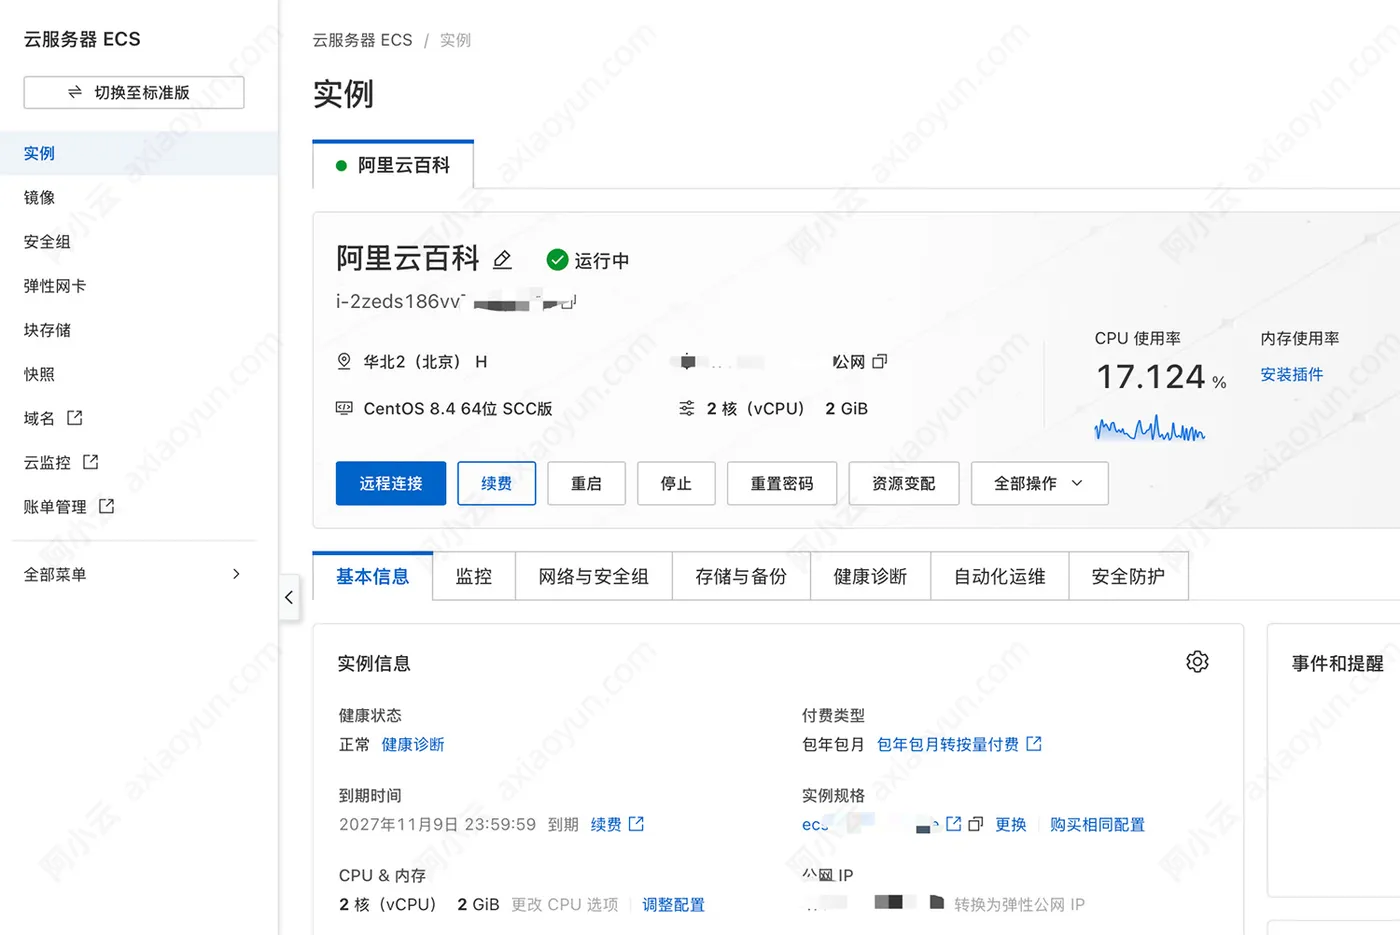1400x935 pixels.
Task: Copy instance spec with copy icon
Action: (976, 824)
